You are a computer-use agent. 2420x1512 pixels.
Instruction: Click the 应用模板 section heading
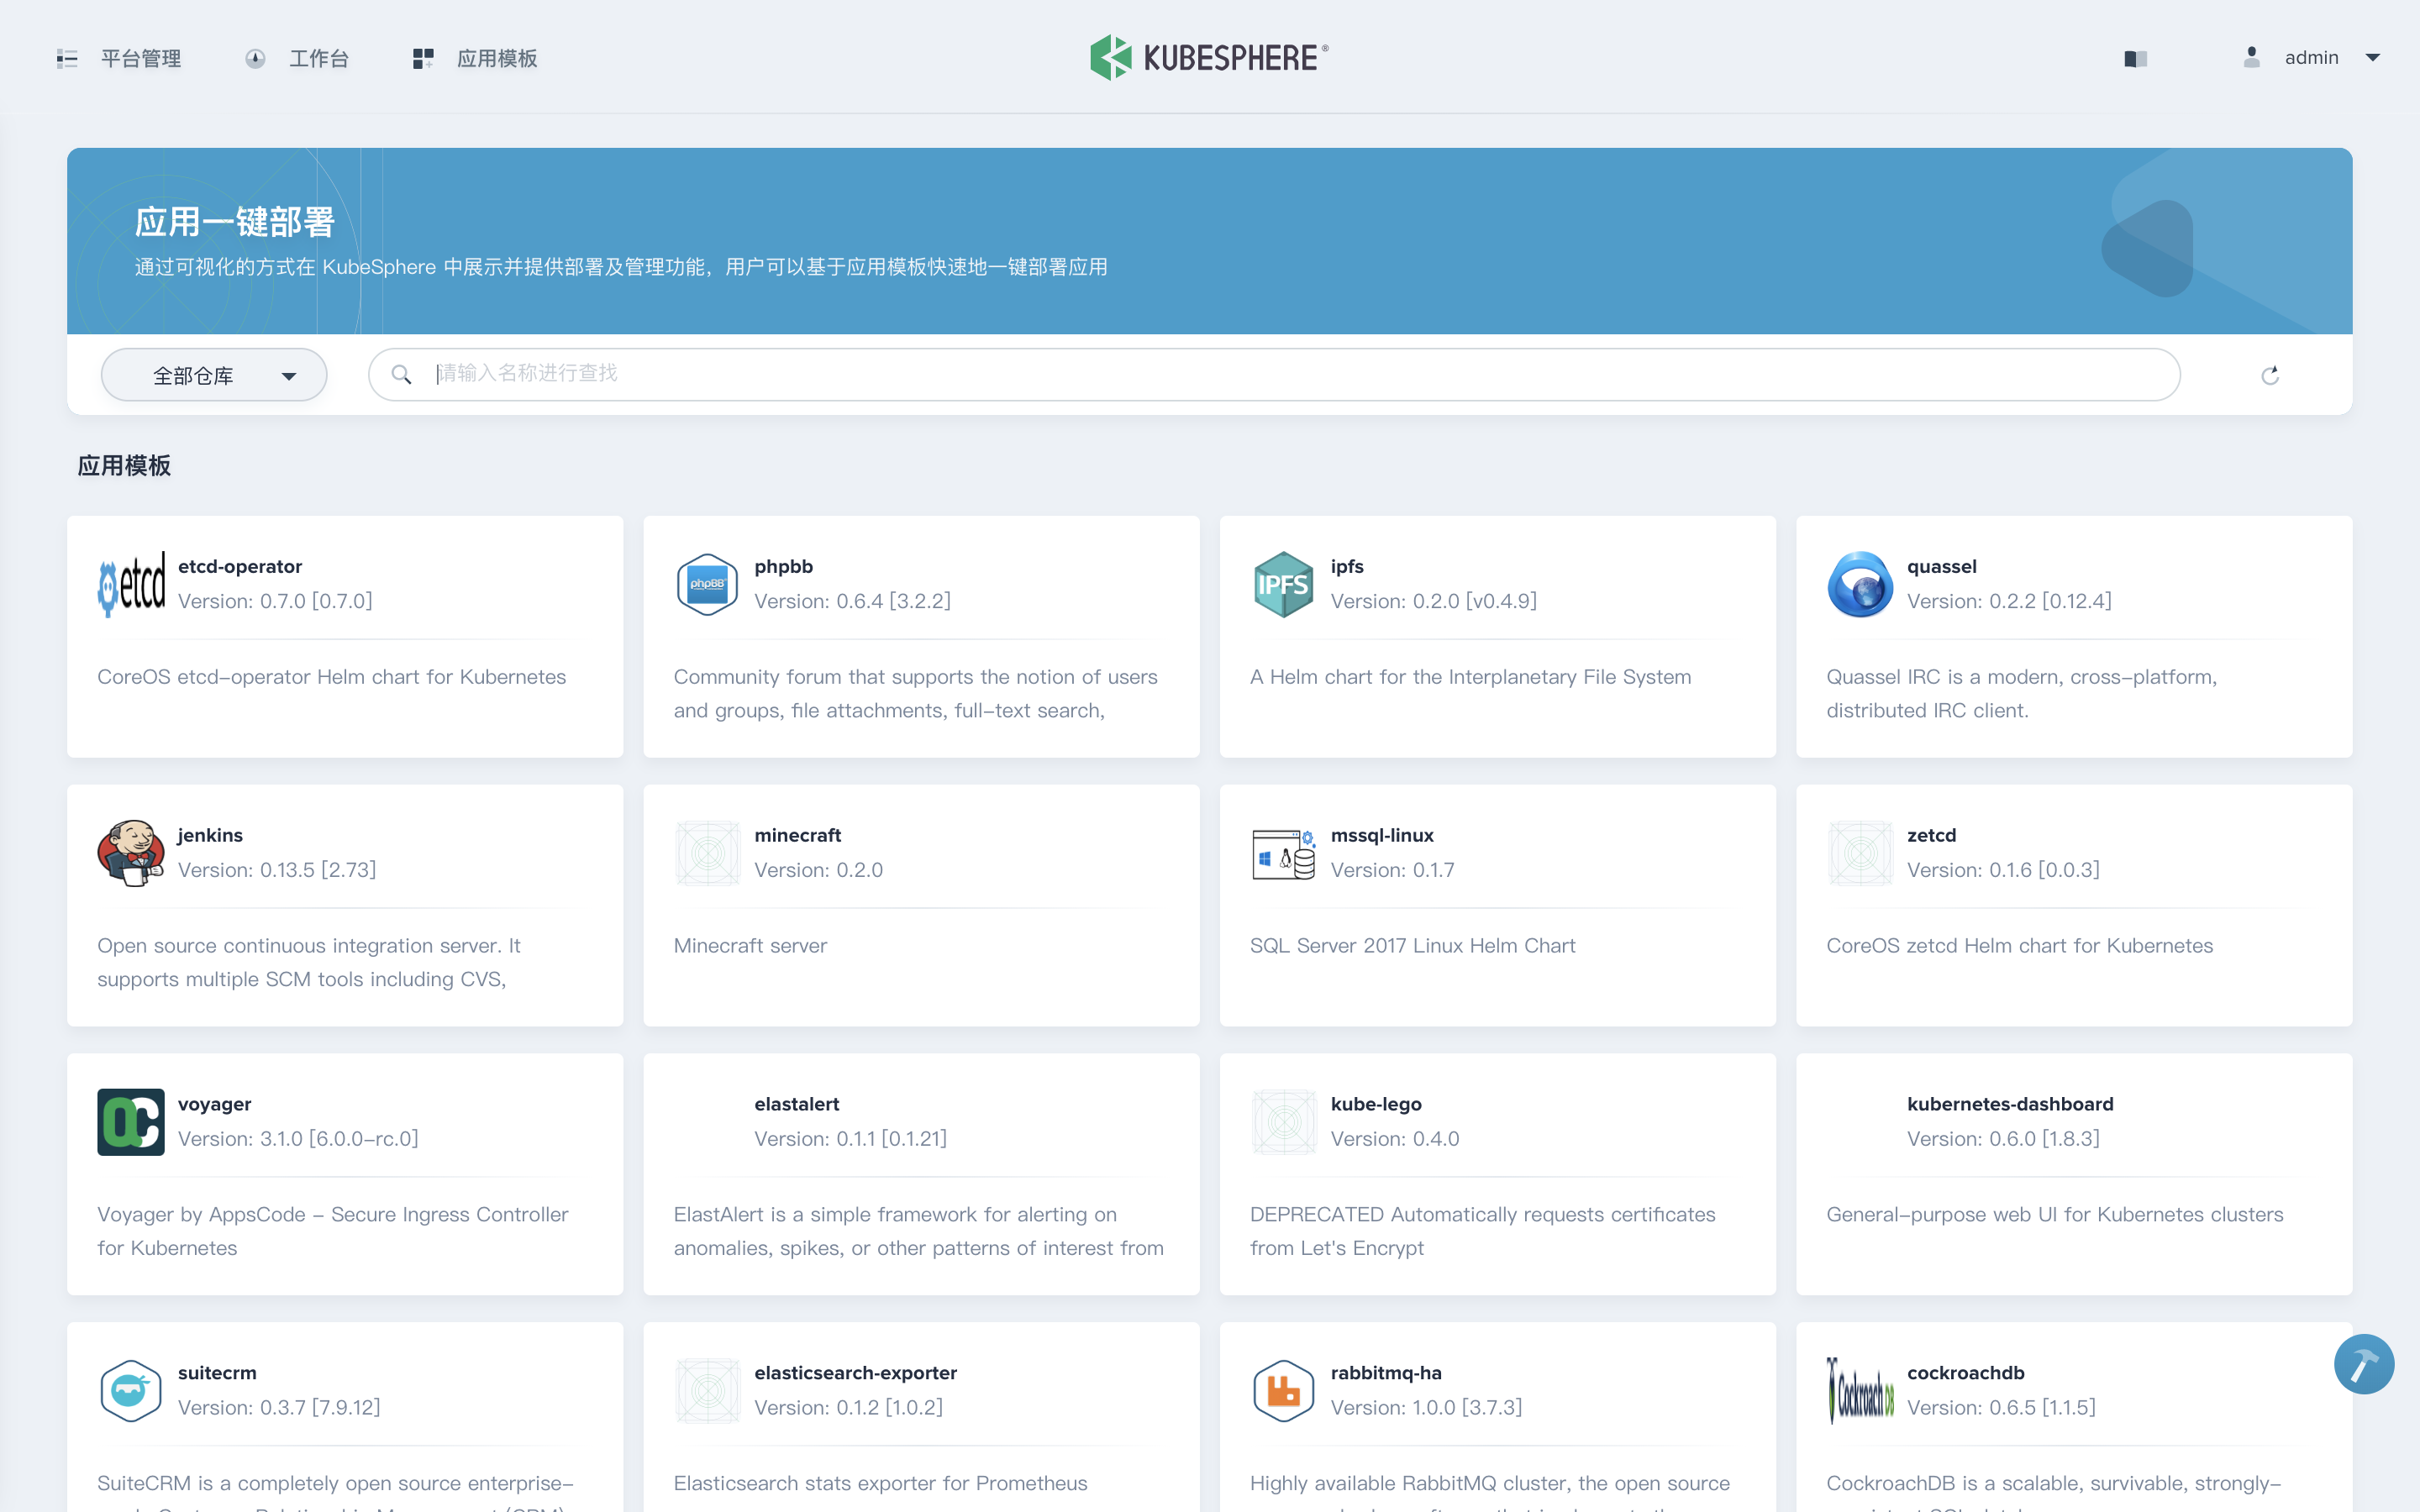click(x=124, y=466)
